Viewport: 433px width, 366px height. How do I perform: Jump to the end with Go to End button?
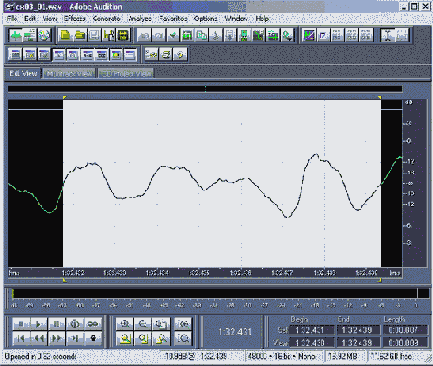pyautogui.click(x=75, y=338)
